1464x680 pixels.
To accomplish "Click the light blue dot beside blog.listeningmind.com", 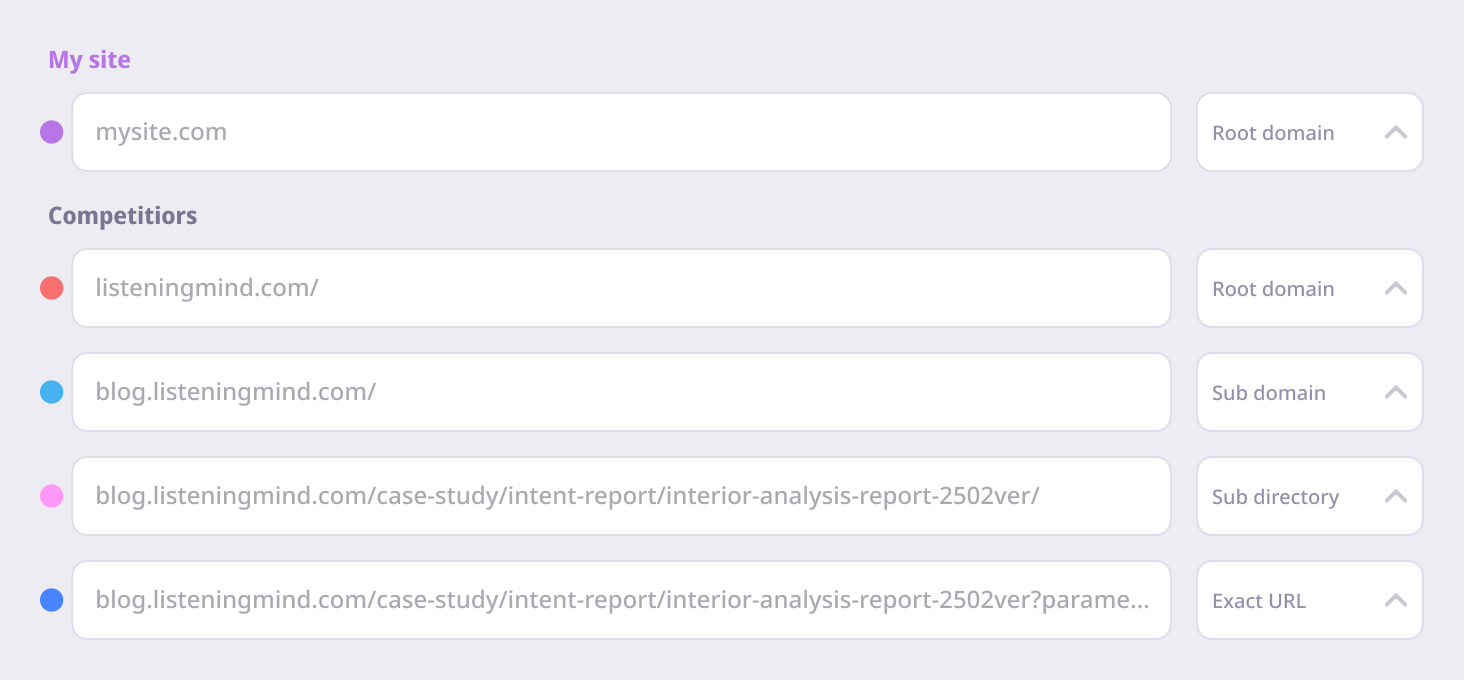I will click(52, 392).
